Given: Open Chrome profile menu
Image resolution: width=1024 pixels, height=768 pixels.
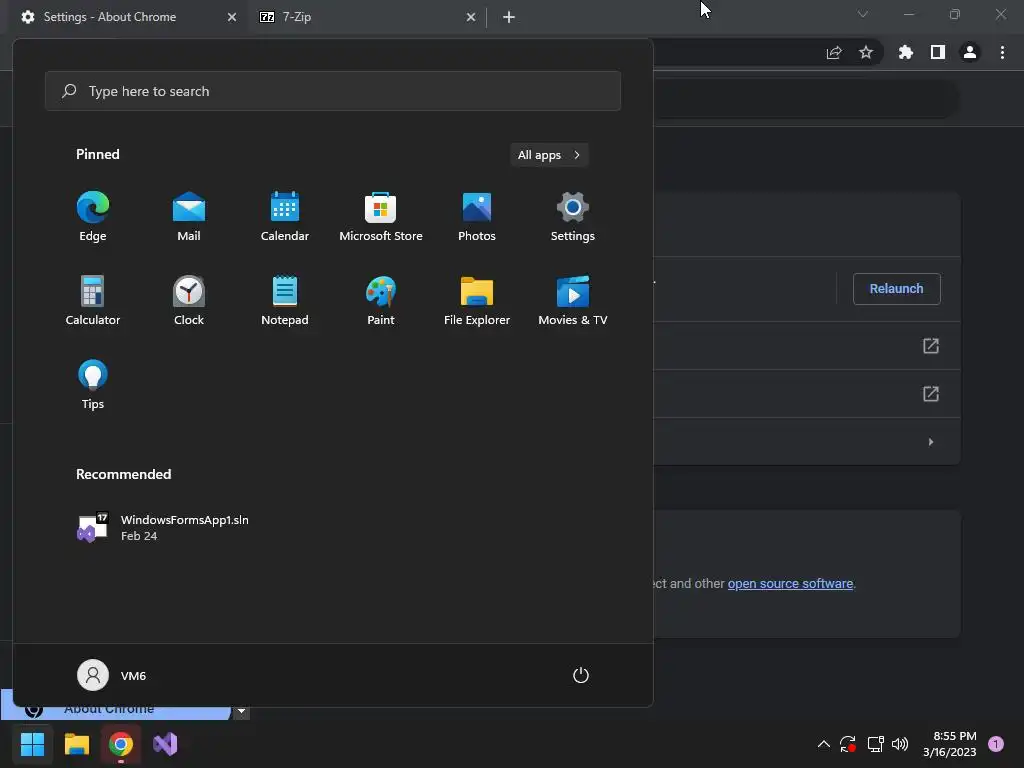Looking at the screenshot, I should tap(970, 52).
